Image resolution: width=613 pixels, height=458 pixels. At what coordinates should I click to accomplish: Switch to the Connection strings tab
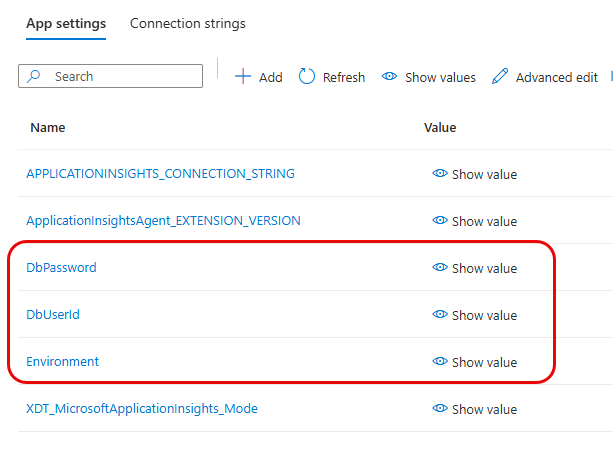pyautogui.click(x=188, y=23)
